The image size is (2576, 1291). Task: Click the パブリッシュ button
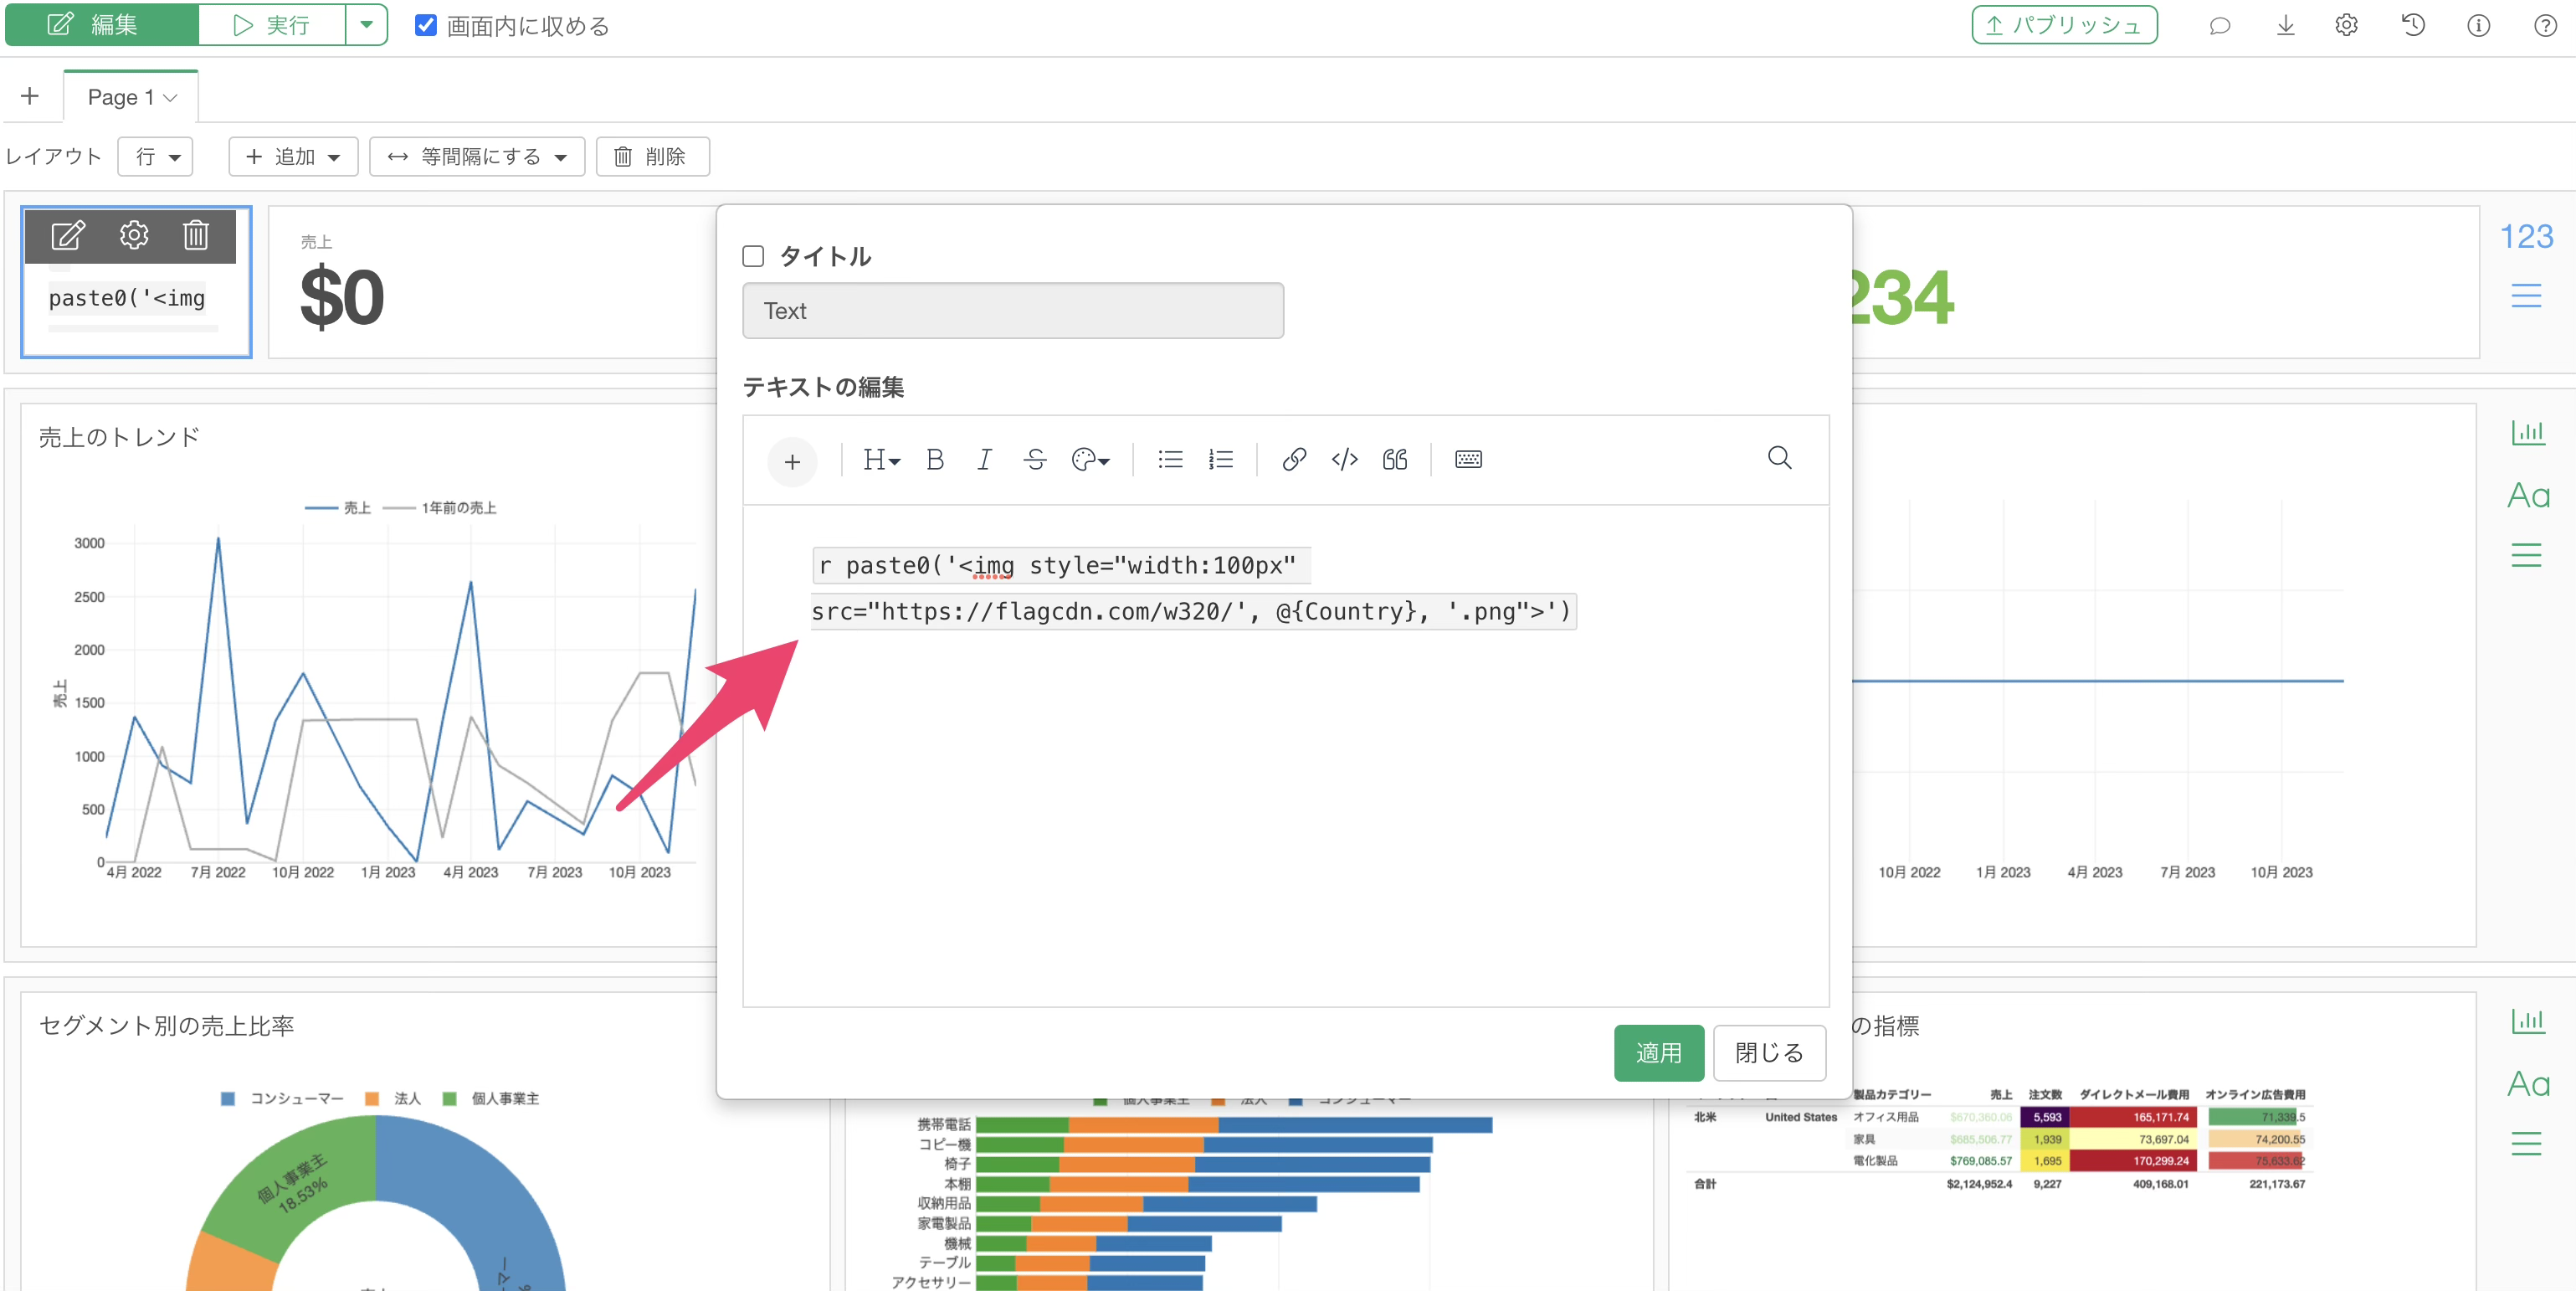2064,25
